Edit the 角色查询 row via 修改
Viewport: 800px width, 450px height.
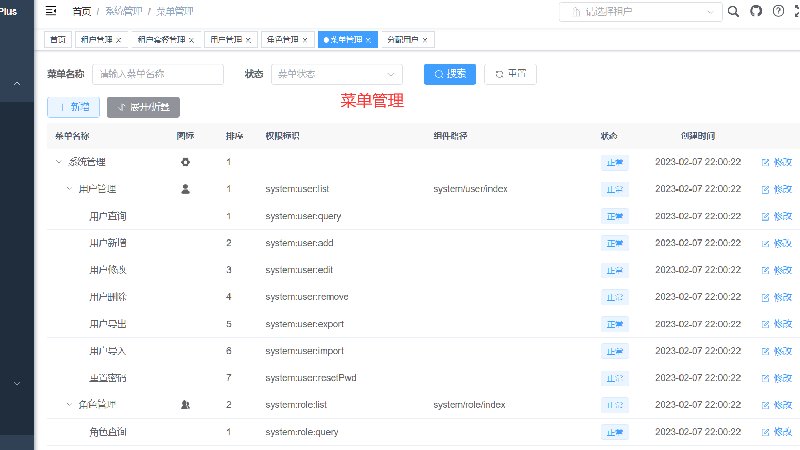[777, 432]
